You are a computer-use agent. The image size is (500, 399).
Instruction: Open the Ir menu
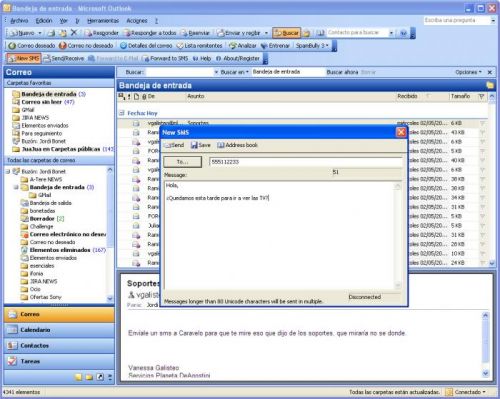click(x=77, y=21)
